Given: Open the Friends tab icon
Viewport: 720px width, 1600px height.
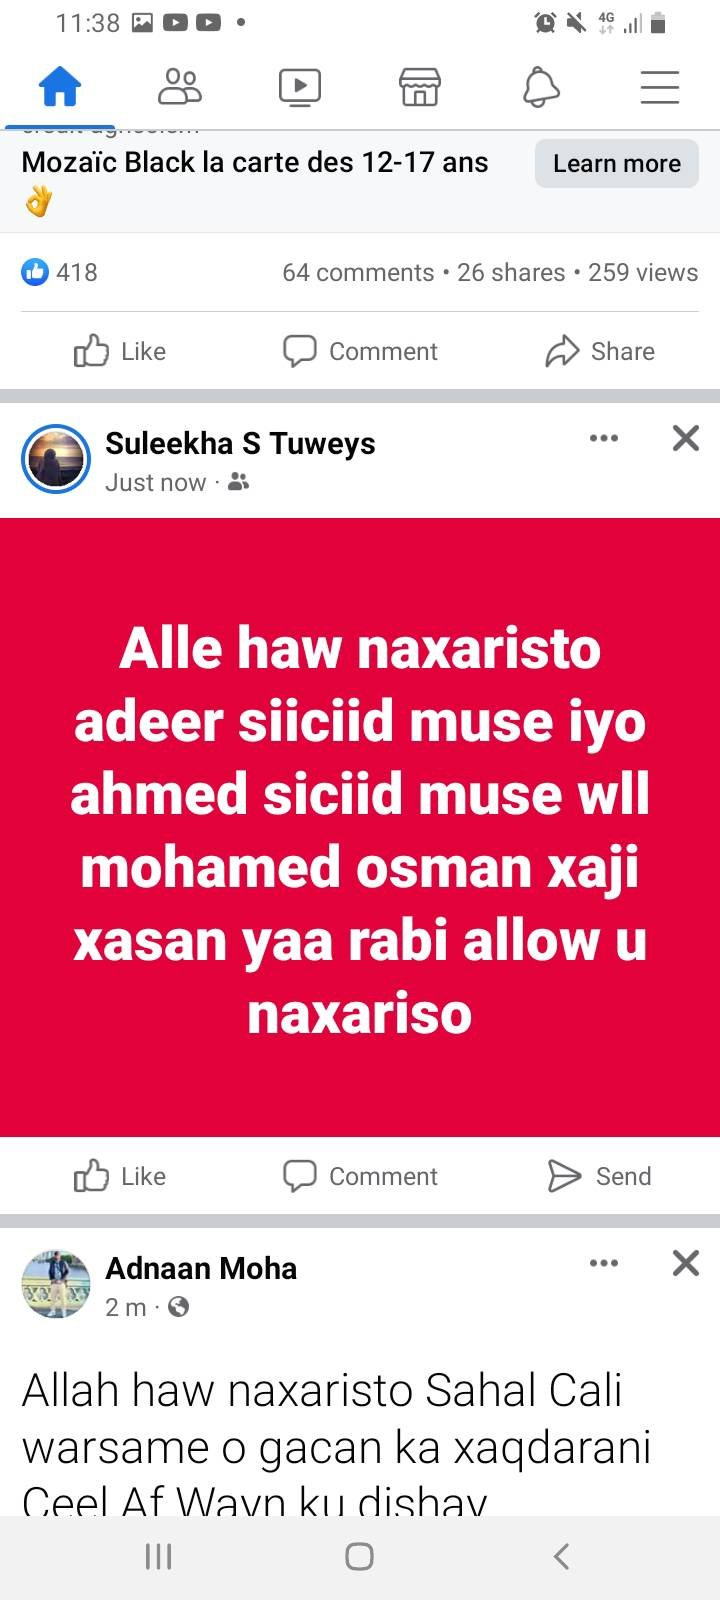Looking at the screenshot, I should tap(180, 87).
